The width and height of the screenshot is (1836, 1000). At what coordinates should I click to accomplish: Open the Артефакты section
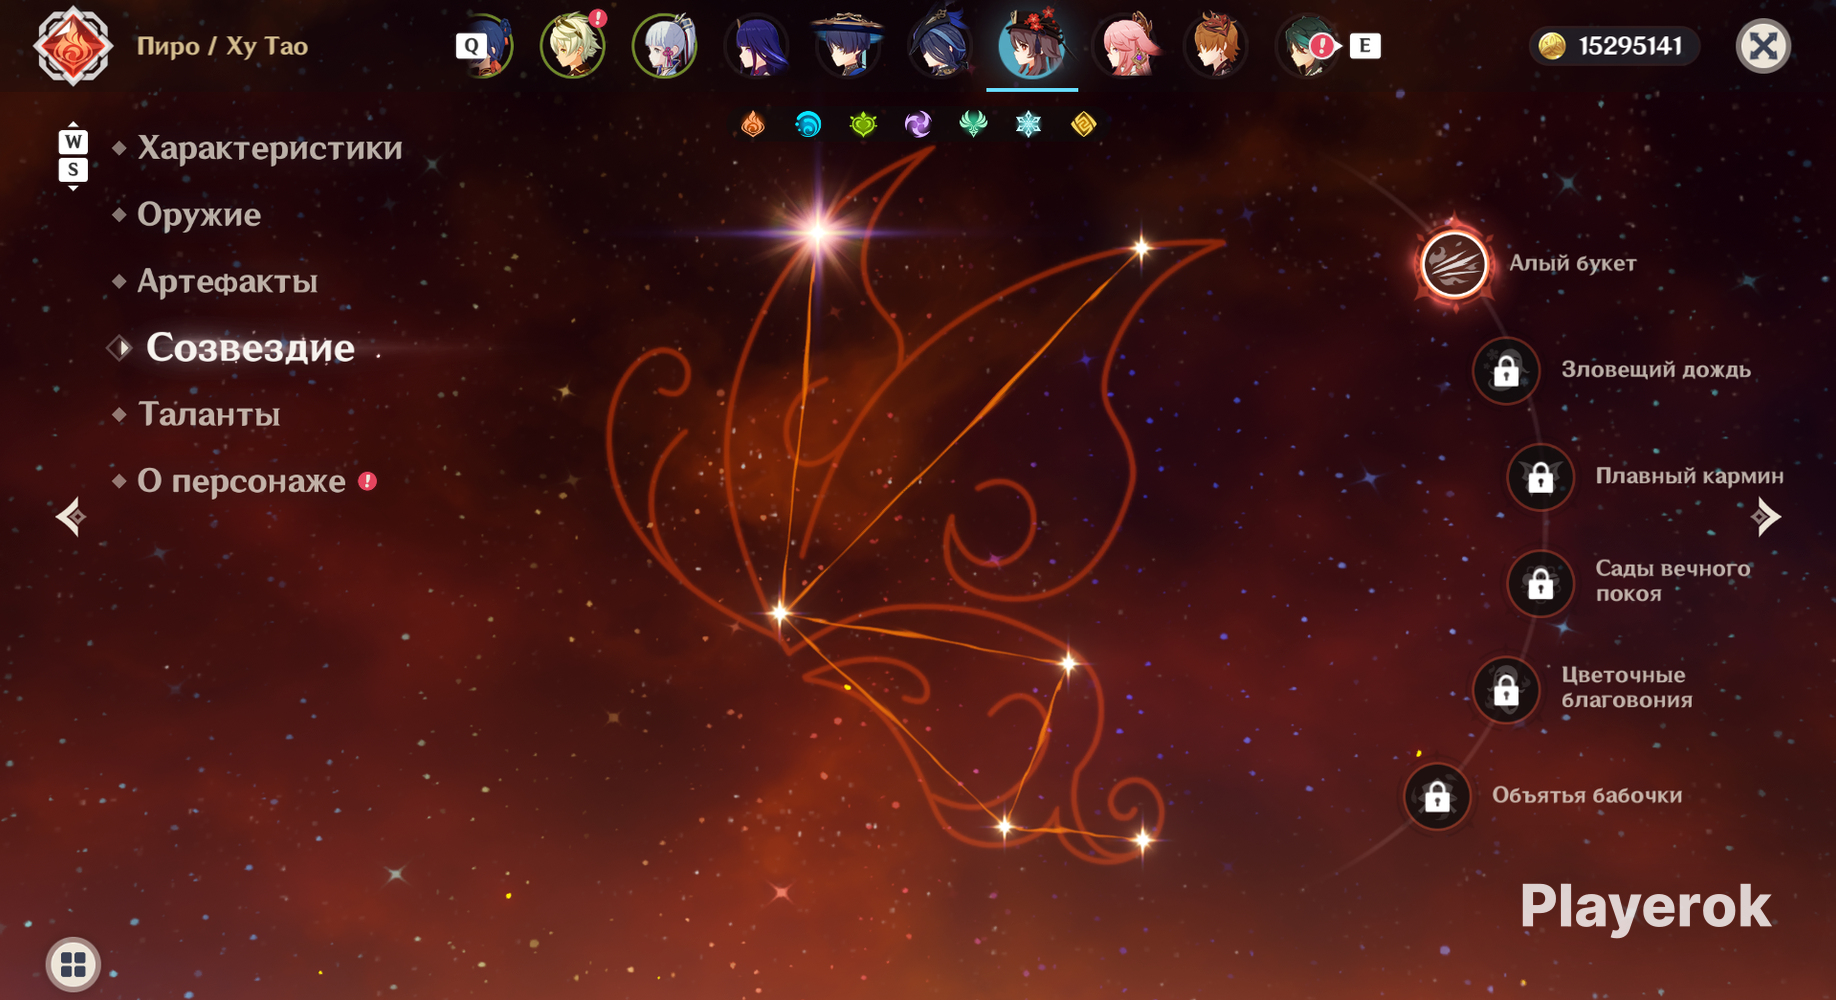[x=227, y=281]
